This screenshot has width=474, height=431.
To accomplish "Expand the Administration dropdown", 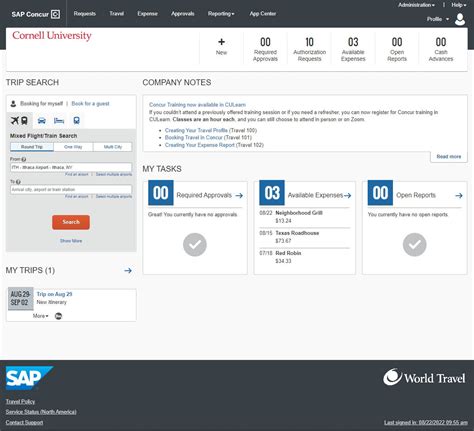I will [x=416, y=5].
